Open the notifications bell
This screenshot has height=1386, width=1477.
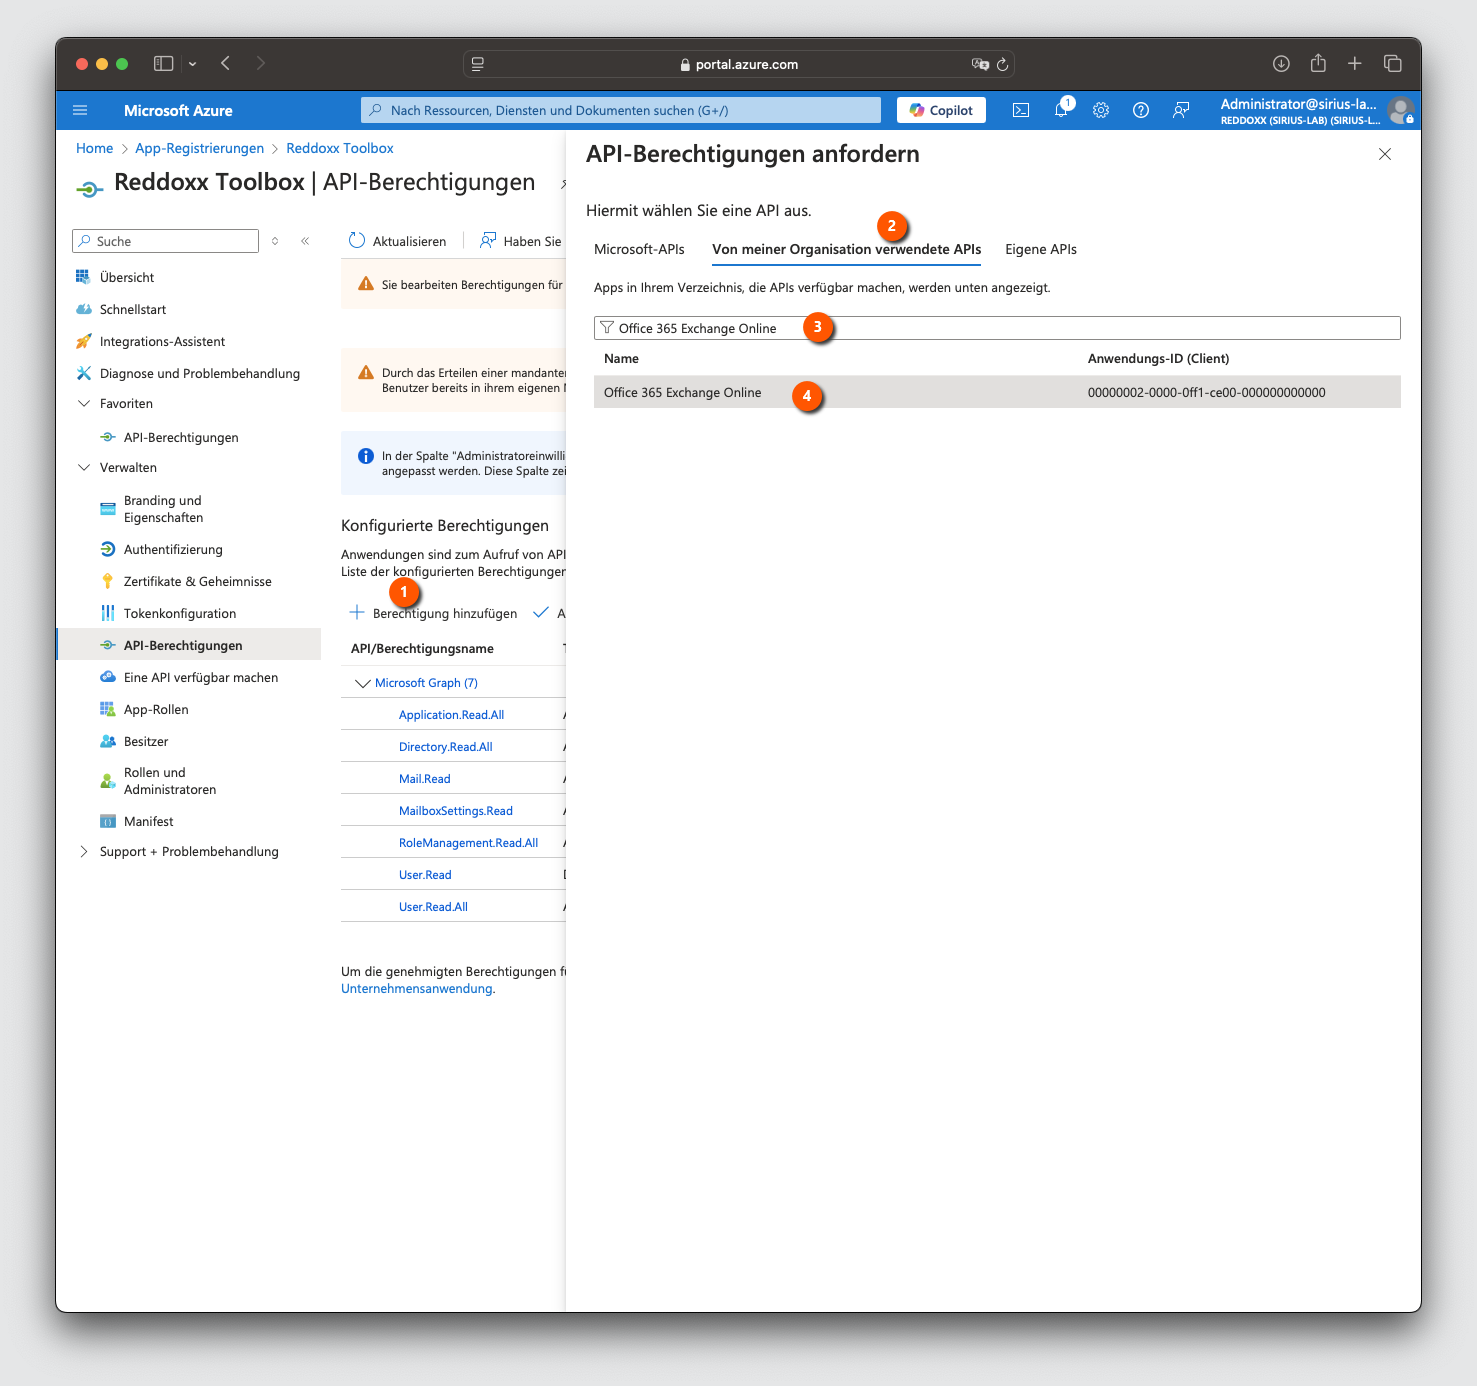click(x=1061, y=110)
